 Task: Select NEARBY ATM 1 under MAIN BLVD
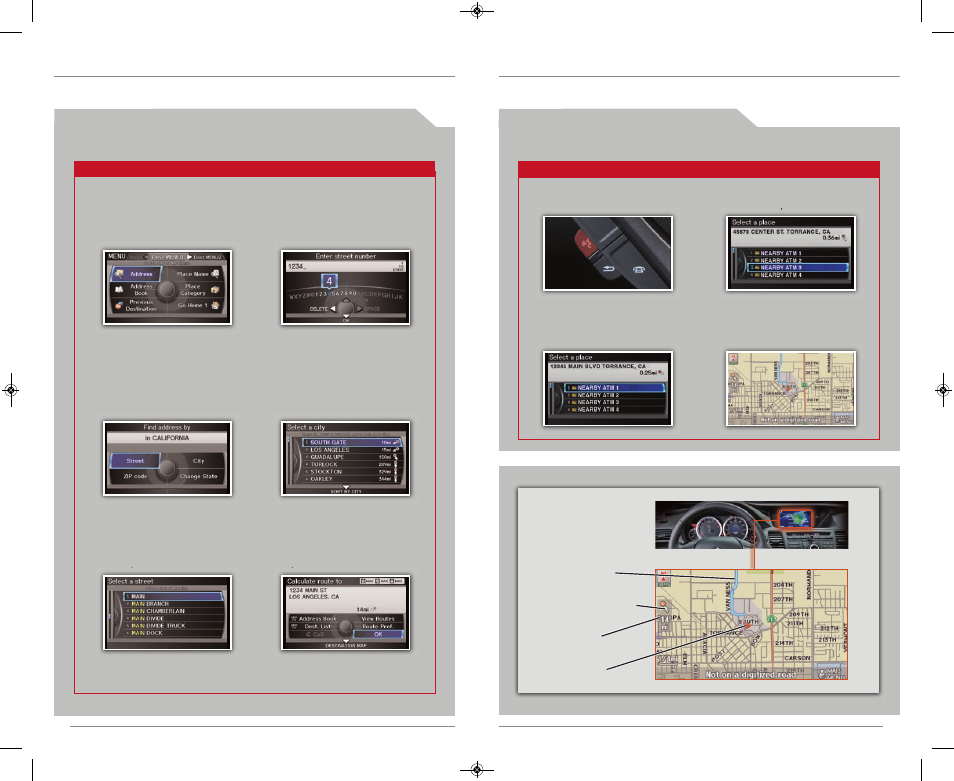(x=615, y=387)
